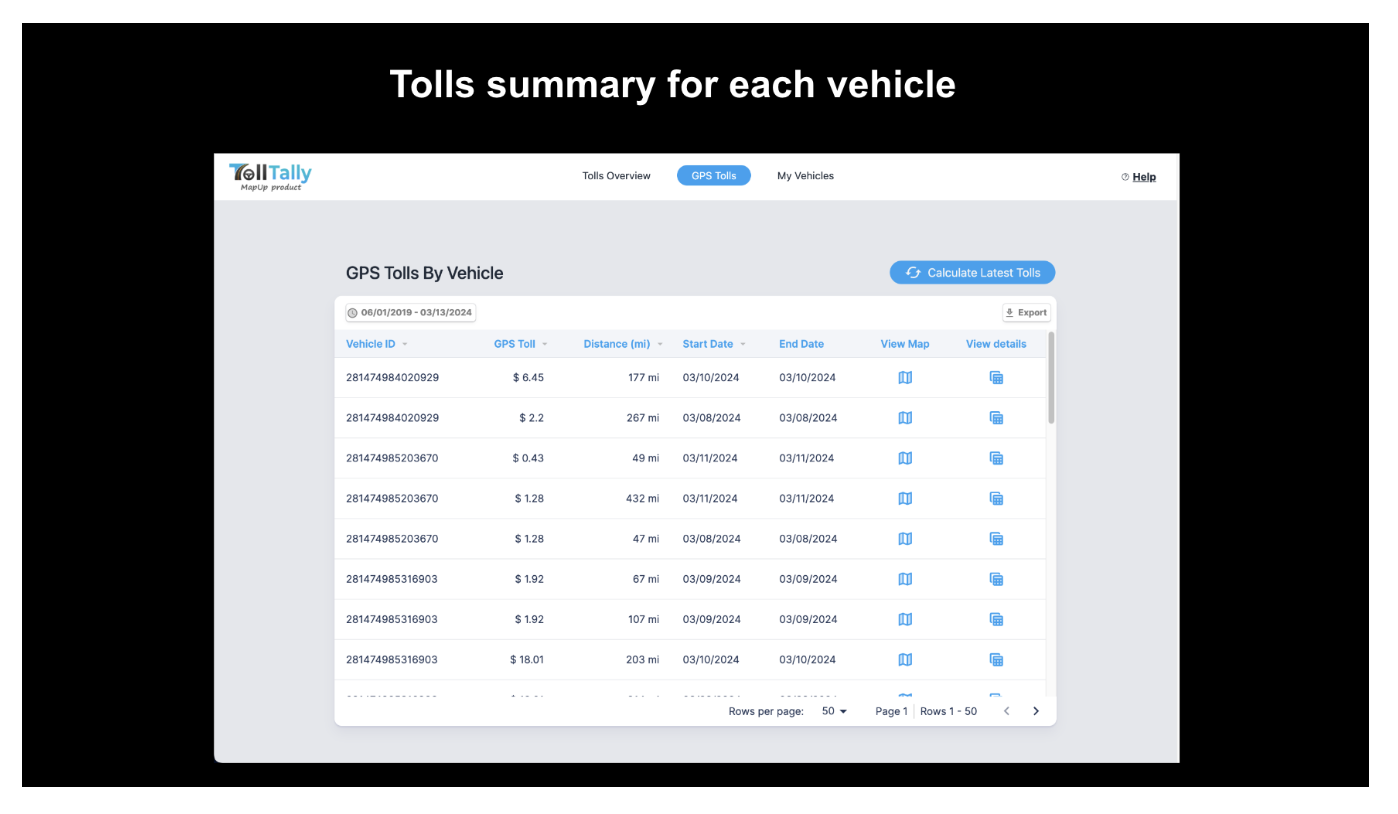Click Calculate Latest Tolls button
This screenshot has width=1398, height=814.
point(972,273)
